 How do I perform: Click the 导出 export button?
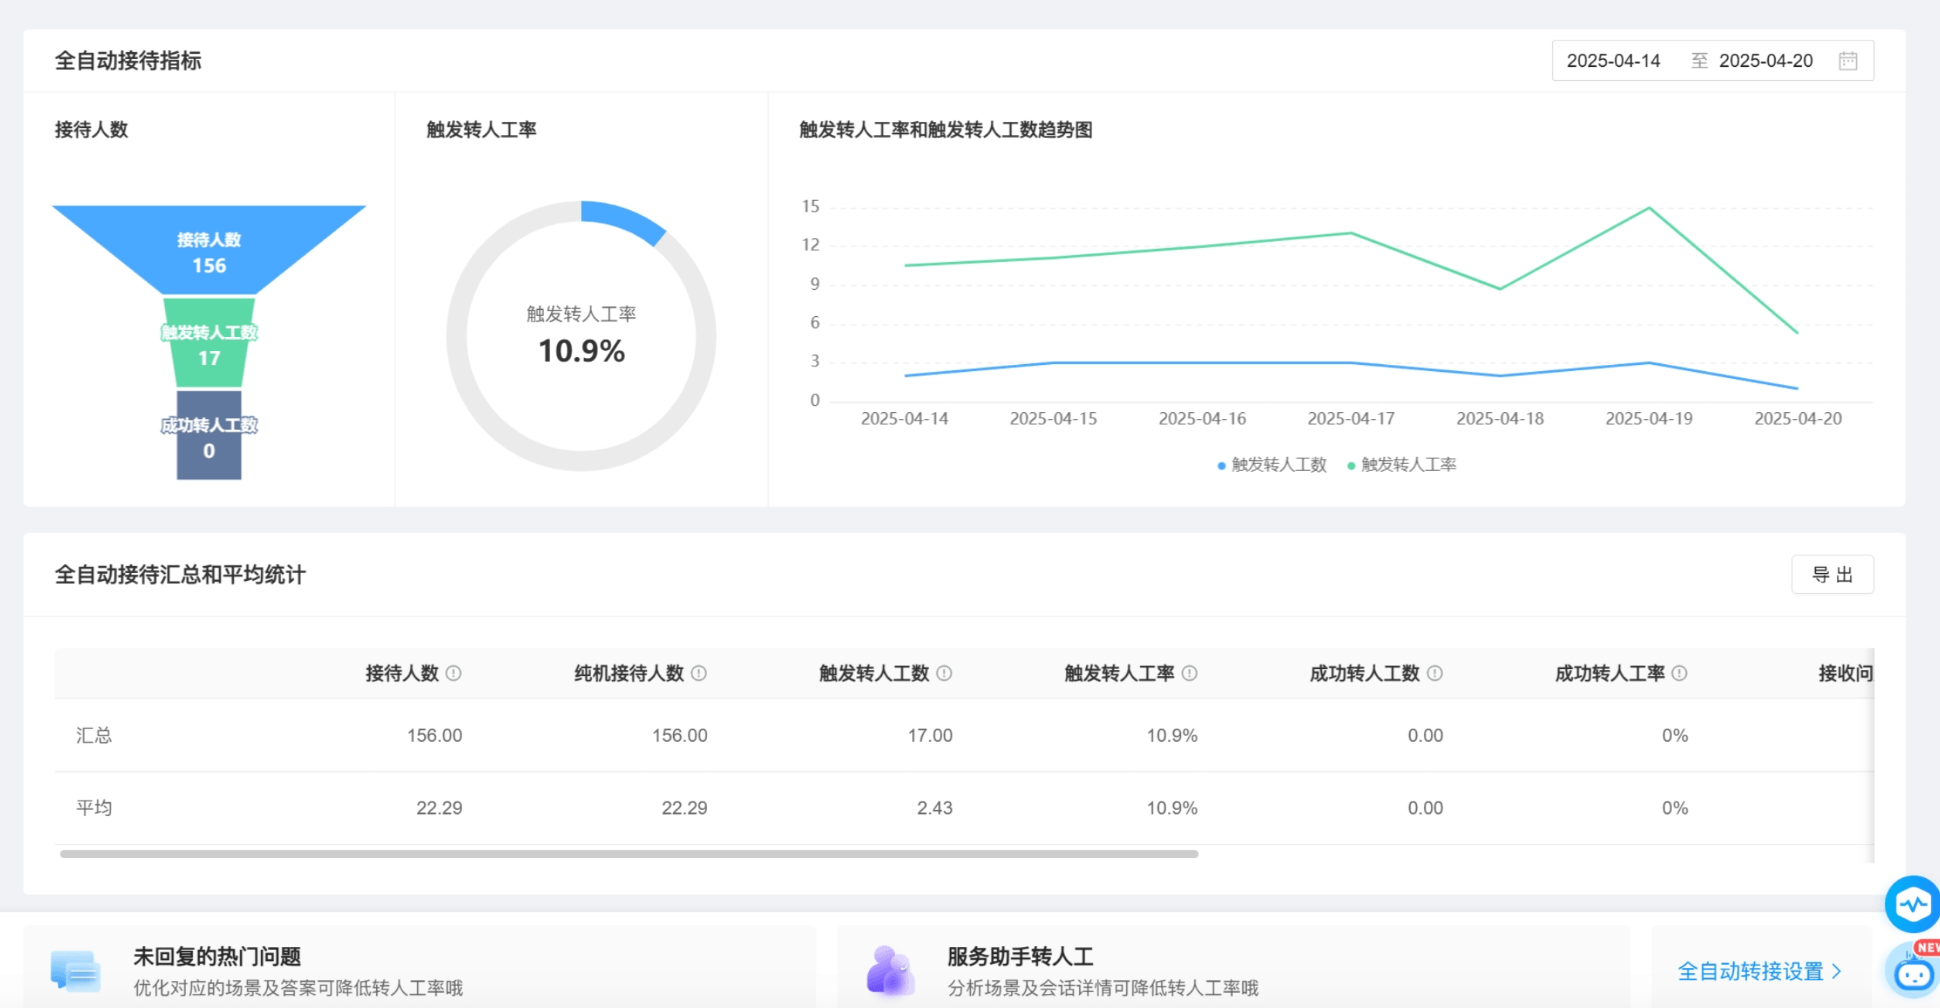[1832, 575]
